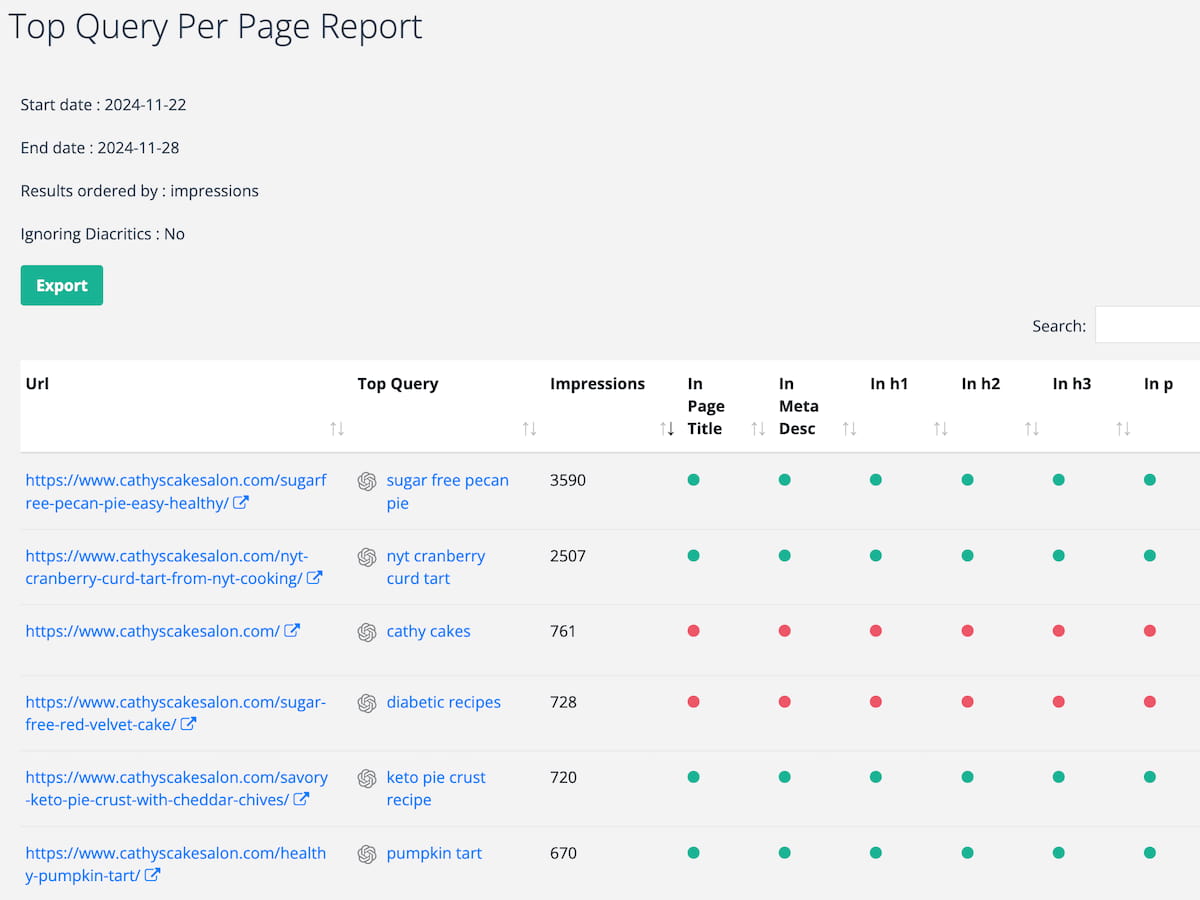Click the Impressions column header
Screen dimensions: 1200x900
click(597, 384)
